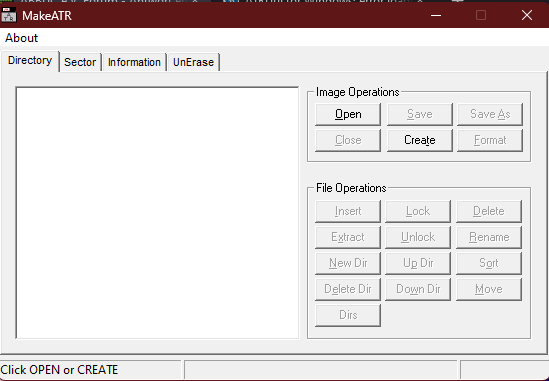Click the Move button
Screen dimensions: 549x381
(x=489, y=289)
